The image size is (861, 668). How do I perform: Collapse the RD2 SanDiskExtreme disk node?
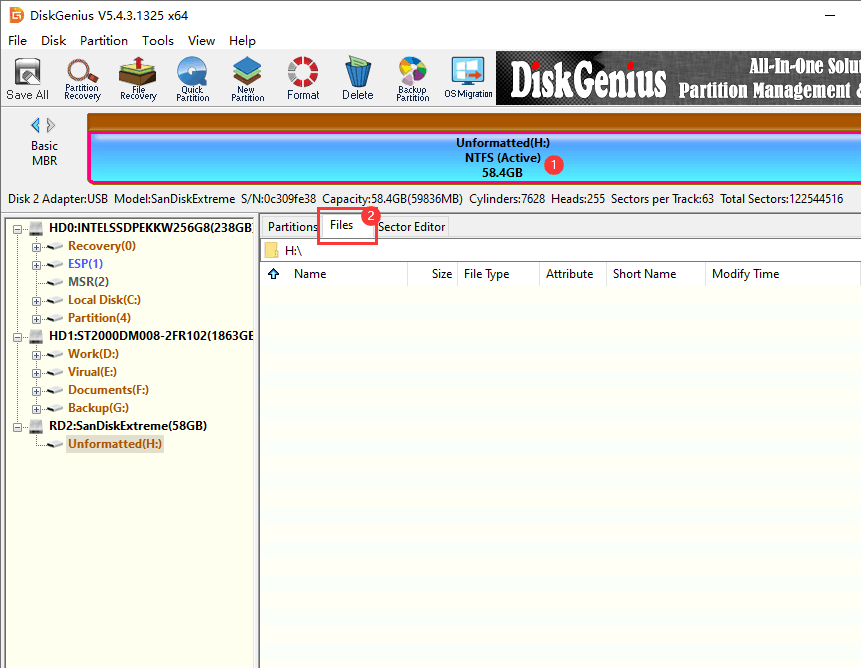(19, 426)
